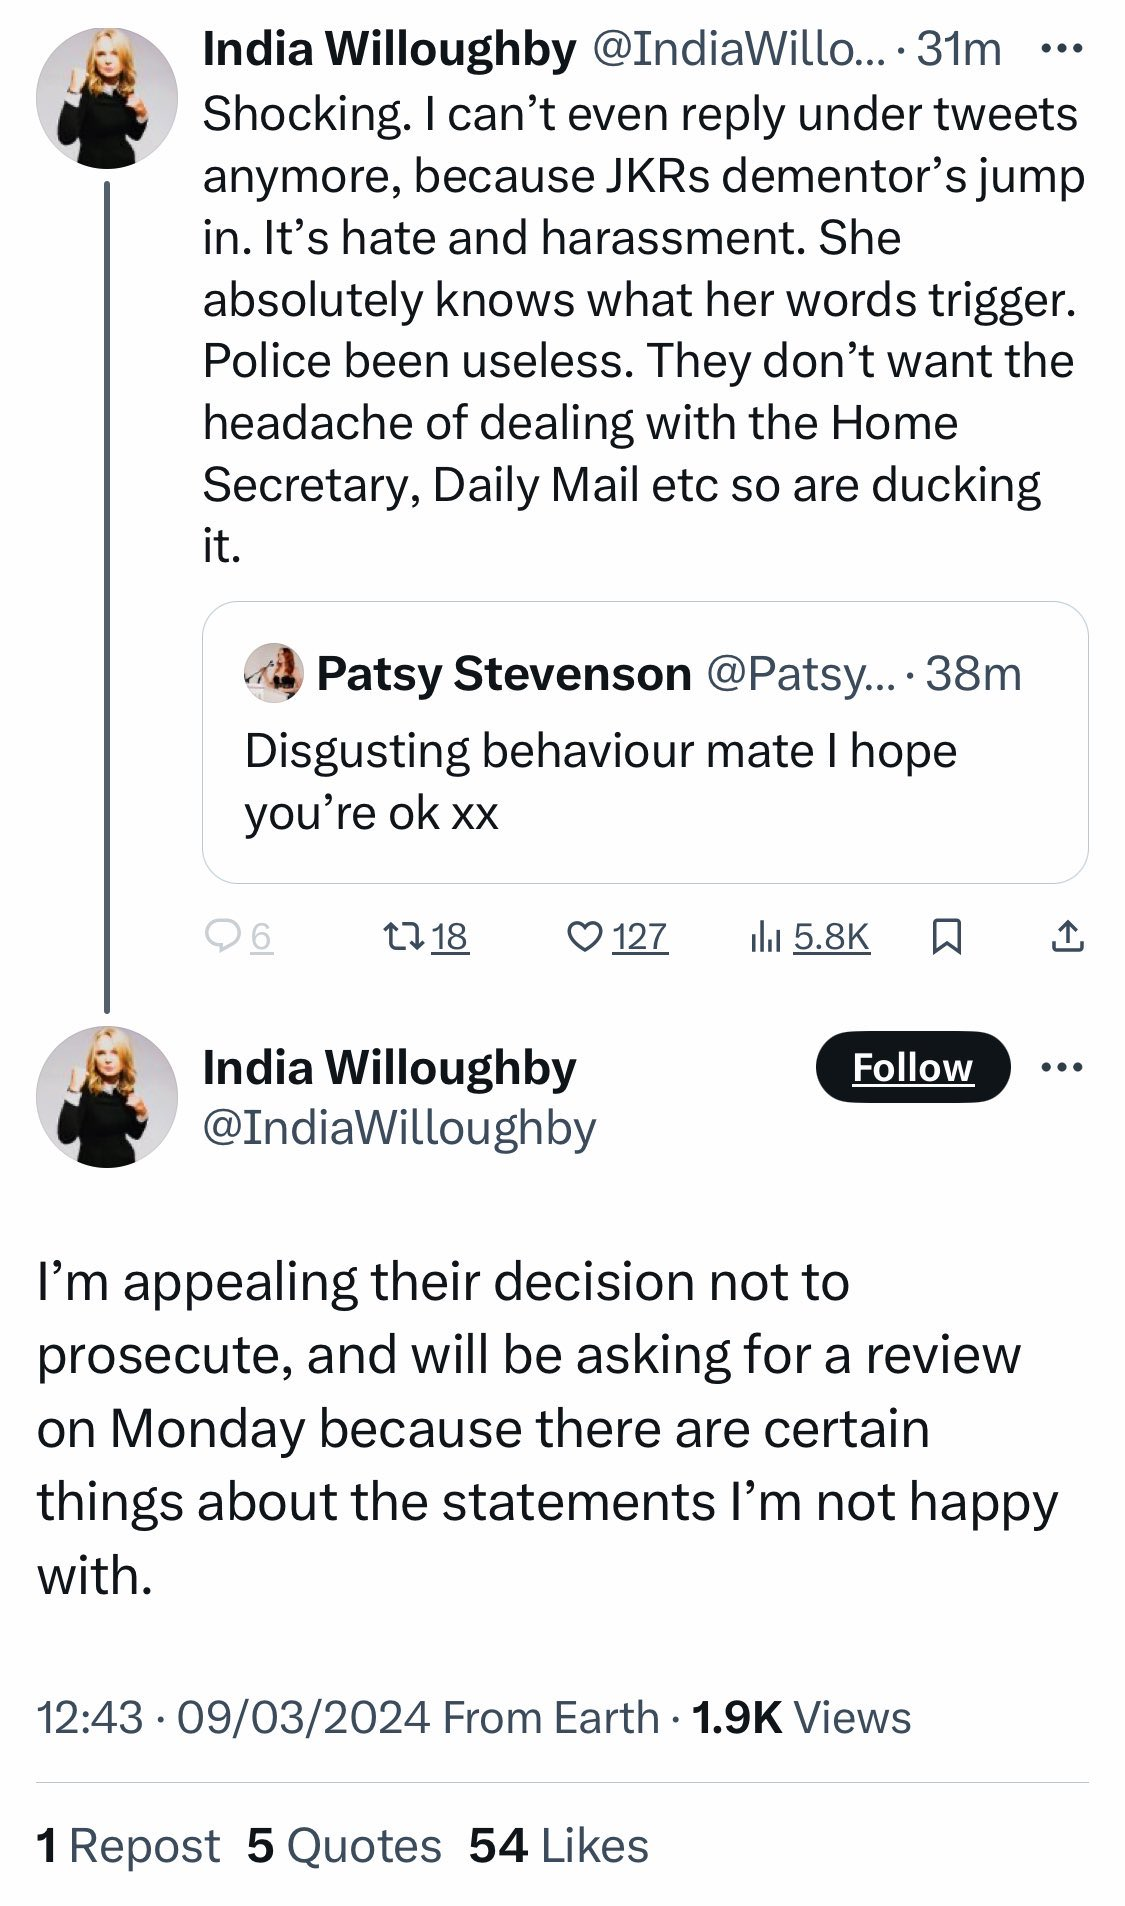Share the first tweet via share icon
Screen dimensions: 1125x1906
point(1067,936)
